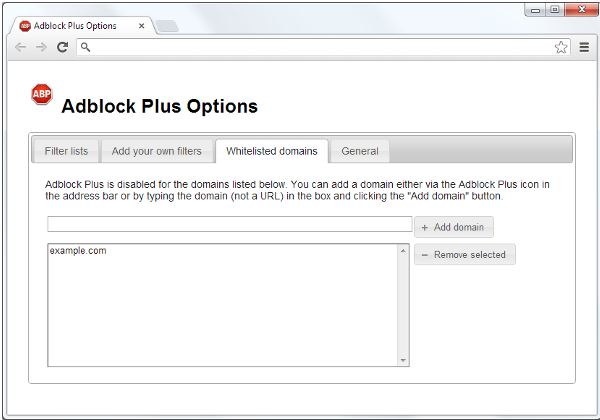Click the magnifier icon in the address bar
Viewport: 600px width, 420px height.
click(86, 47)
